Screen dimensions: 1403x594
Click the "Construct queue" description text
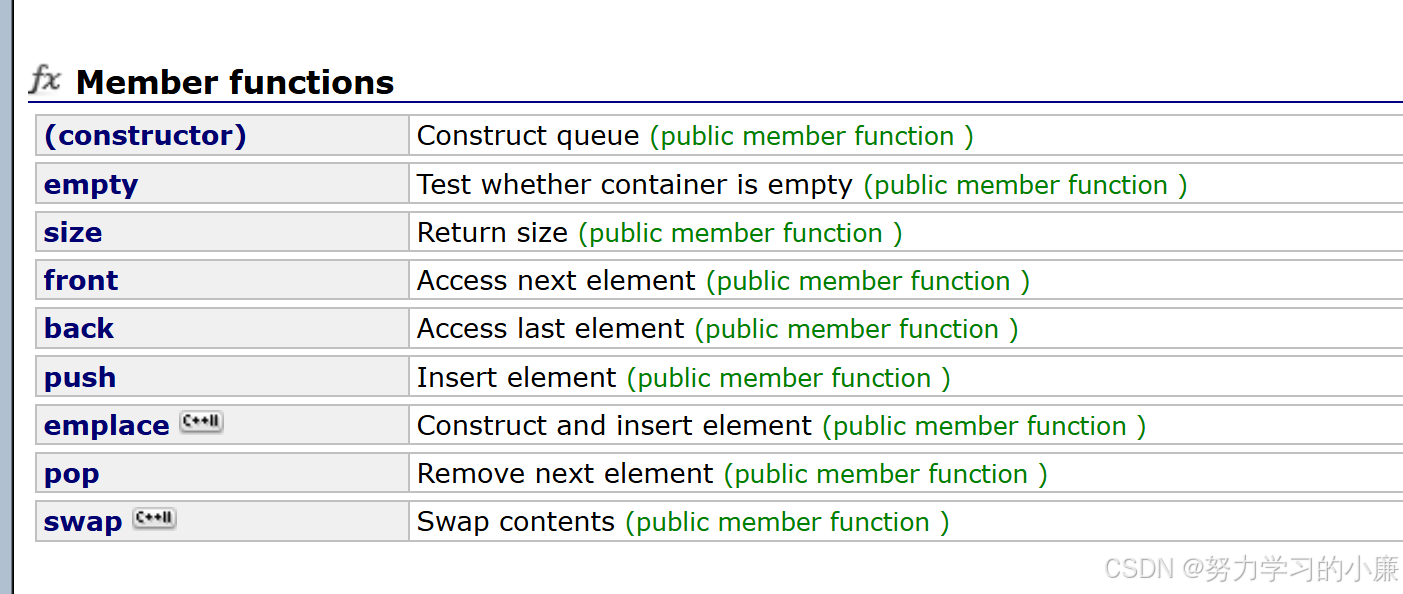(528, 136)
